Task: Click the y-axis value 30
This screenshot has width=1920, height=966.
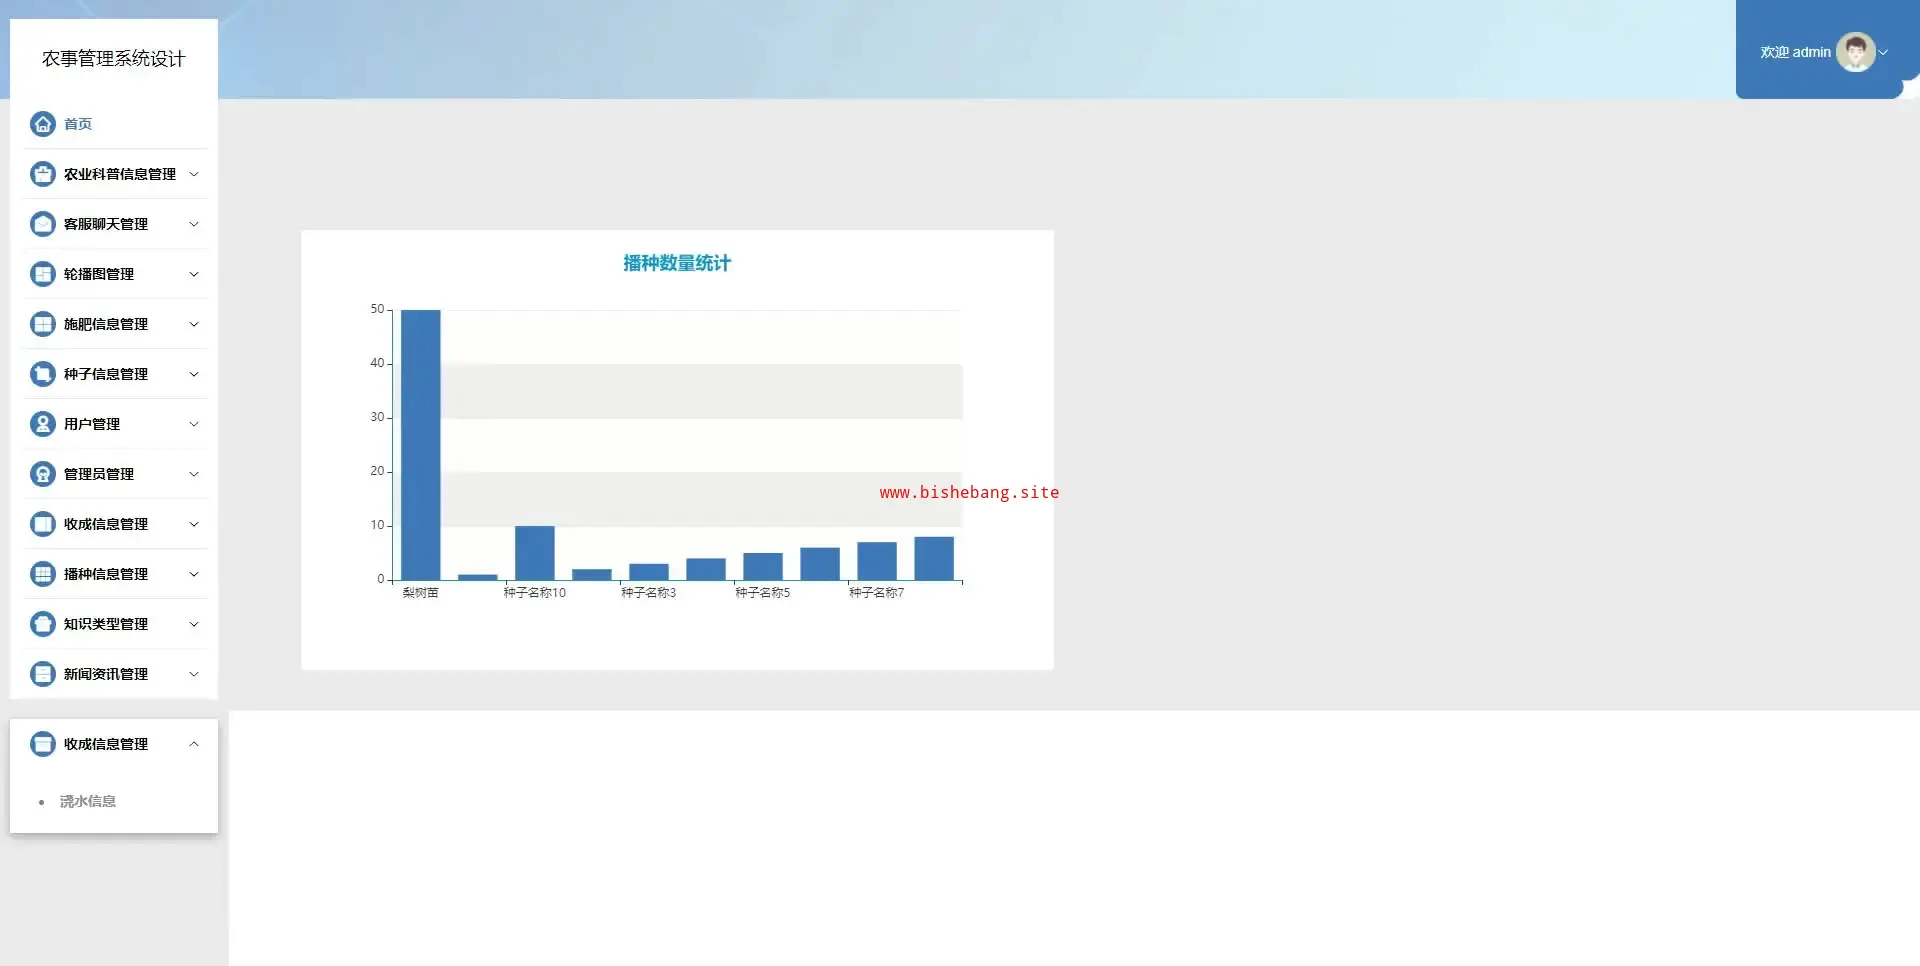Action: [x=377, y=417]
